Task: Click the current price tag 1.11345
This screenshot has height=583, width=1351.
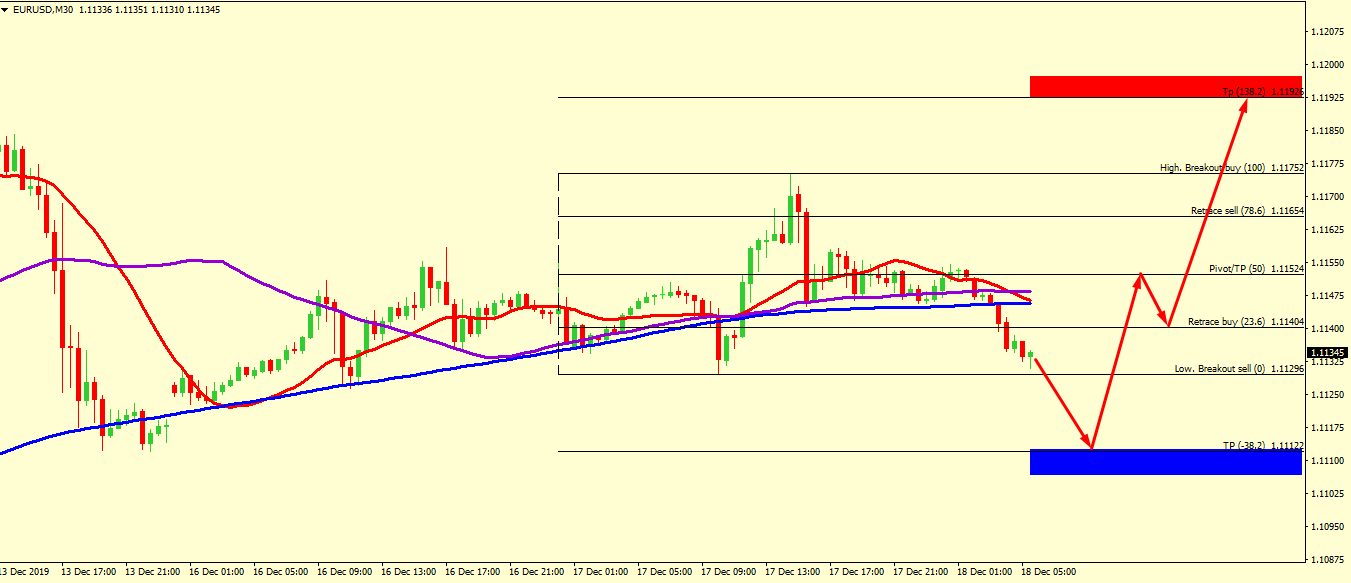Action: 1327,353
